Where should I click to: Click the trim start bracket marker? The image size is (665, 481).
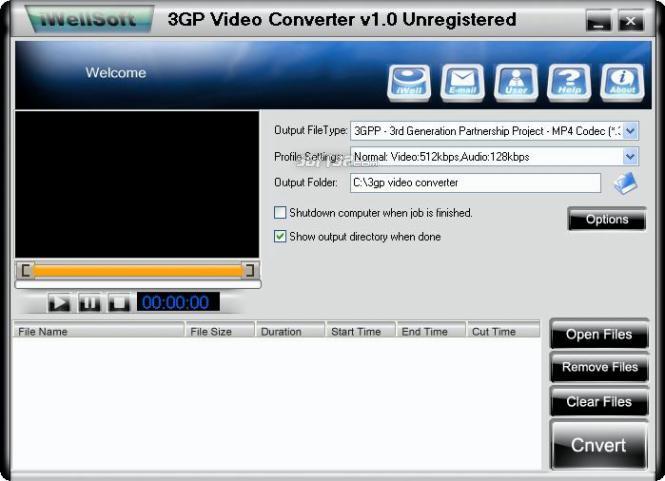pos(26,271)
